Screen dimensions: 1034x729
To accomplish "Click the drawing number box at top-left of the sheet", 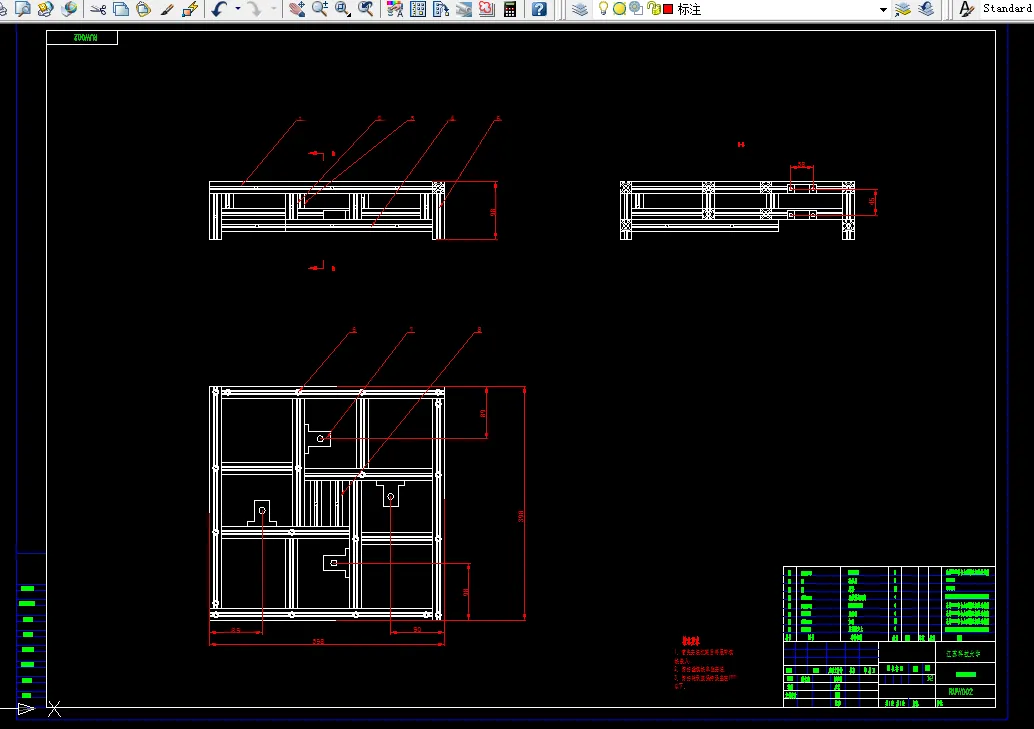I will (x=82, y=38).
